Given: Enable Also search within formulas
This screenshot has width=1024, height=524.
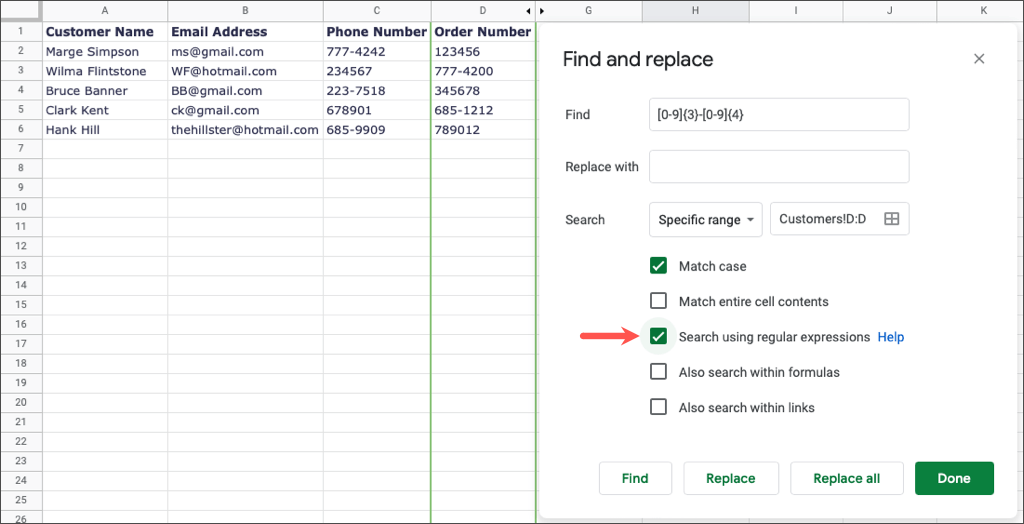Looking at the screenshot, I should point(658,372).
